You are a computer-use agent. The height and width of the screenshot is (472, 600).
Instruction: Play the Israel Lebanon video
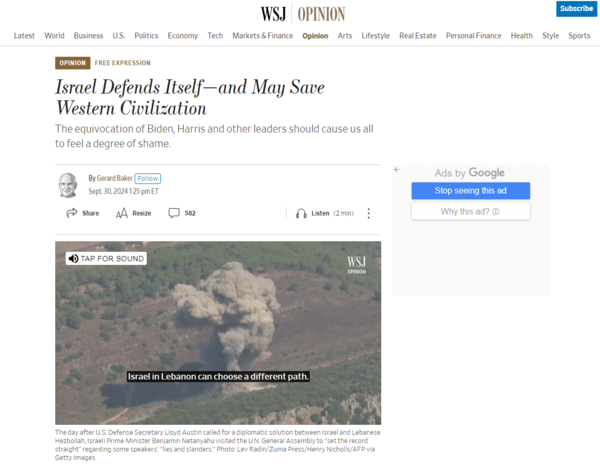pyautogui.click(x=218, y=333)
